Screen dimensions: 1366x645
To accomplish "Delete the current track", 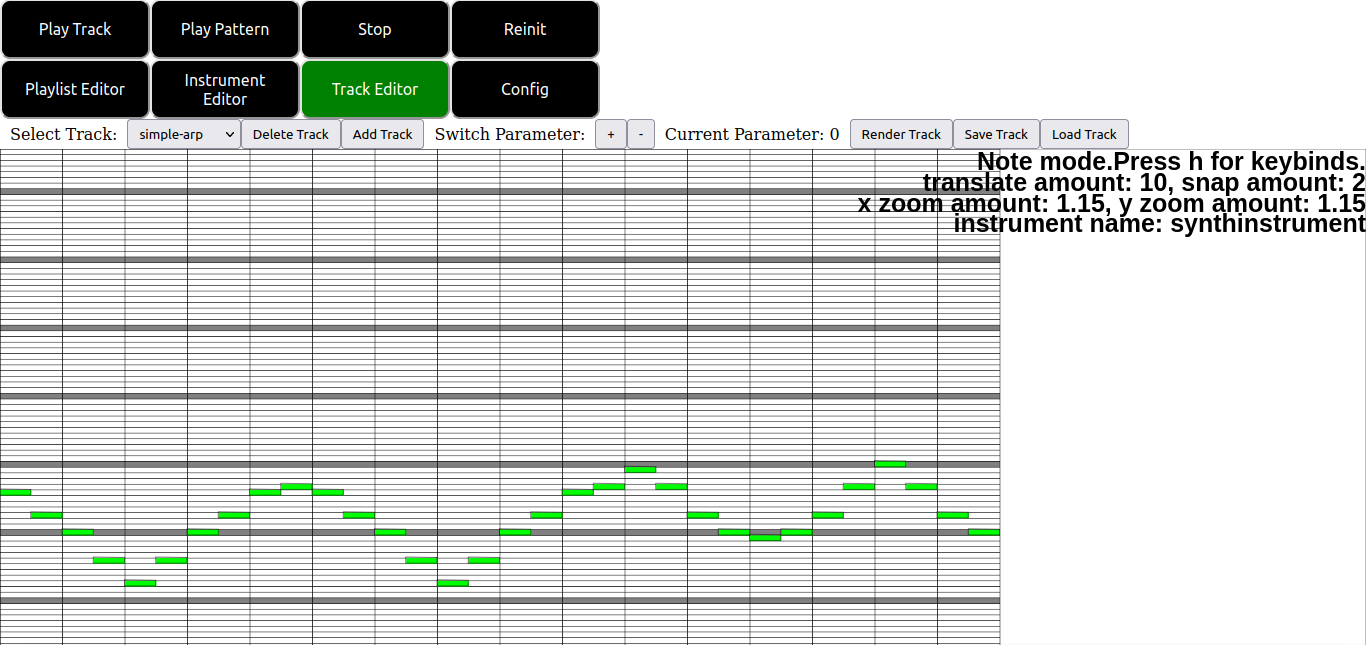I will tap(290, 134).
